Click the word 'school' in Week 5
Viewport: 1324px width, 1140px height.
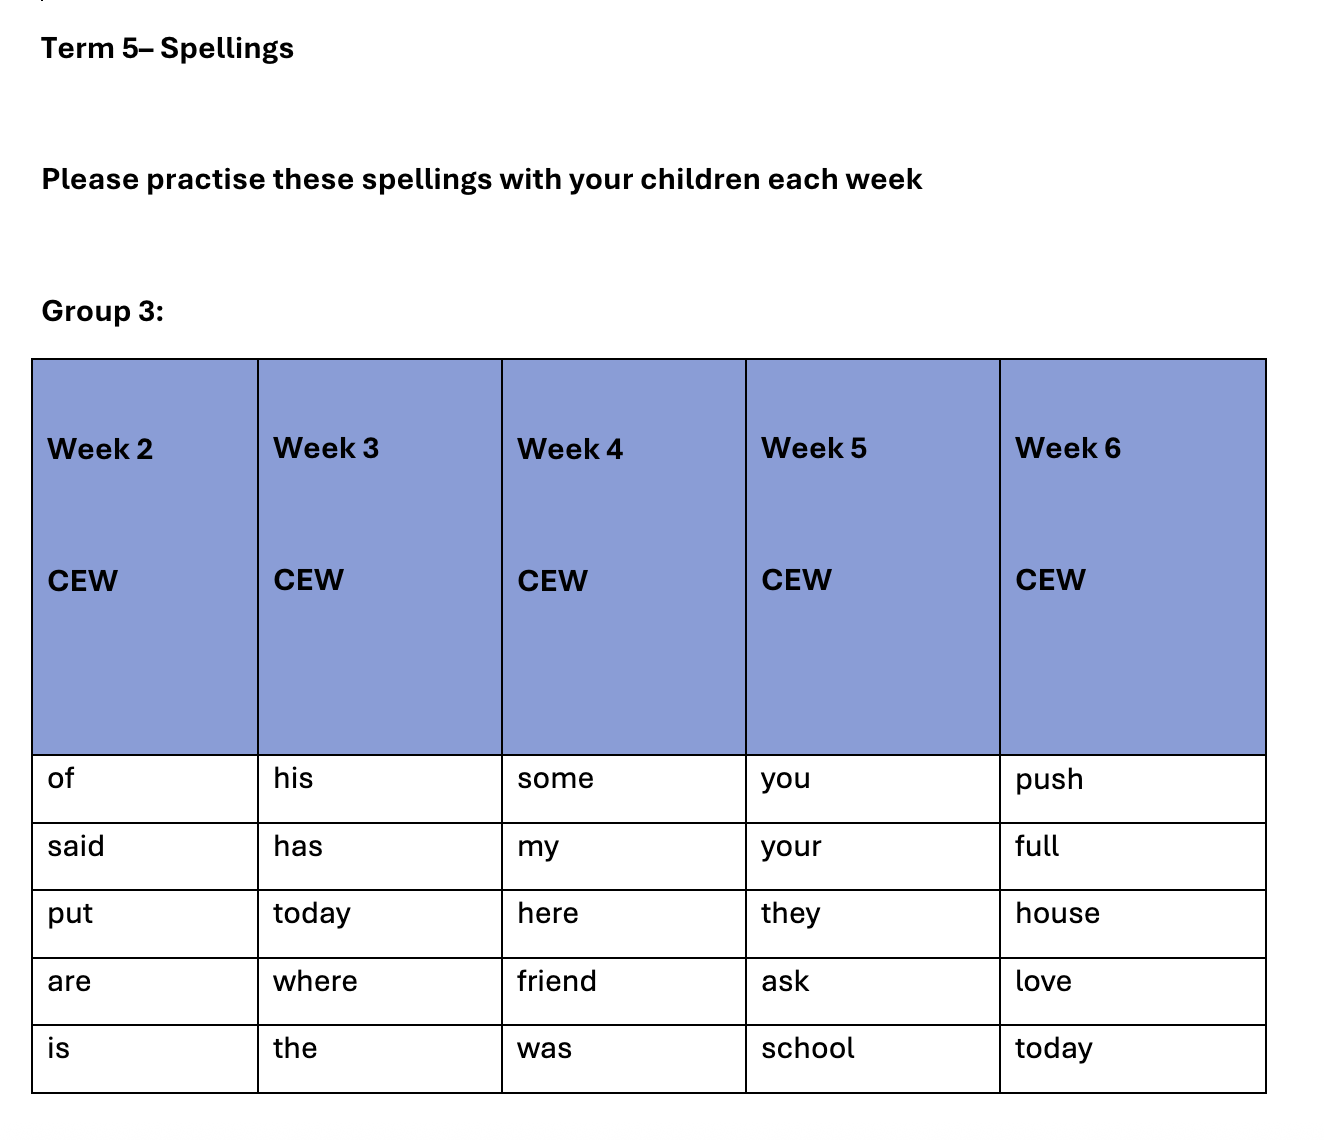(x=808, y=1048)
